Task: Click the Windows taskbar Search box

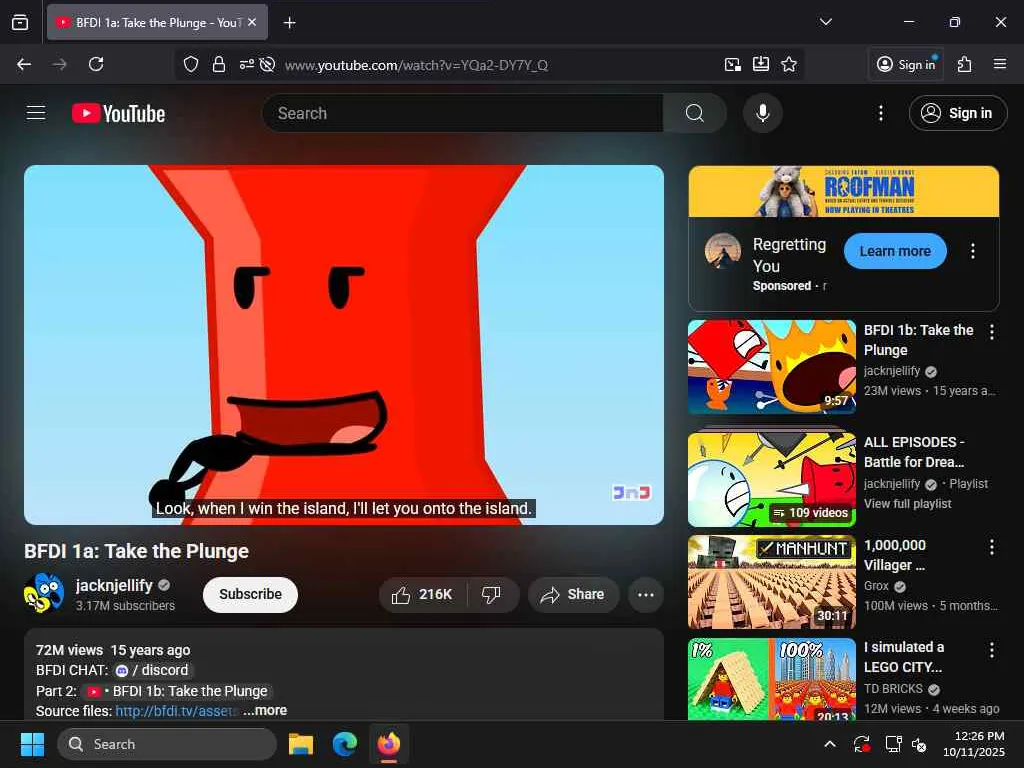Action: pos(167,744)
